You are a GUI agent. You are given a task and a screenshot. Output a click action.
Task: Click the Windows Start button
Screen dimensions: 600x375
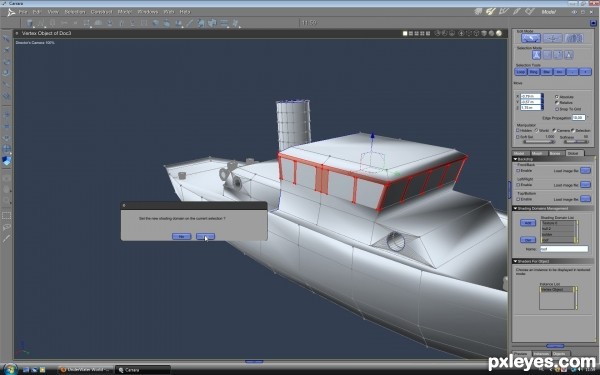[10, 369]
